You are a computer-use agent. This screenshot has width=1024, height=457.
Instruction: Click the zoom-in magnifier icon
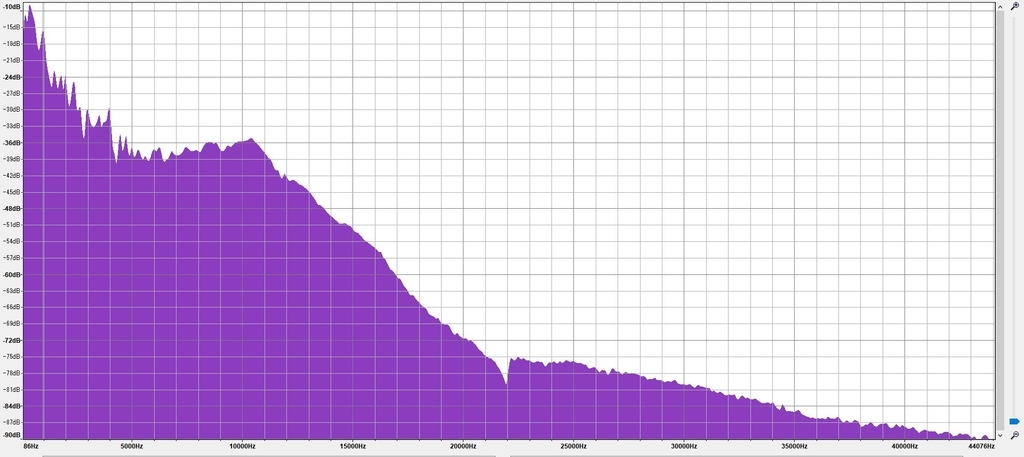[1014, 6]
